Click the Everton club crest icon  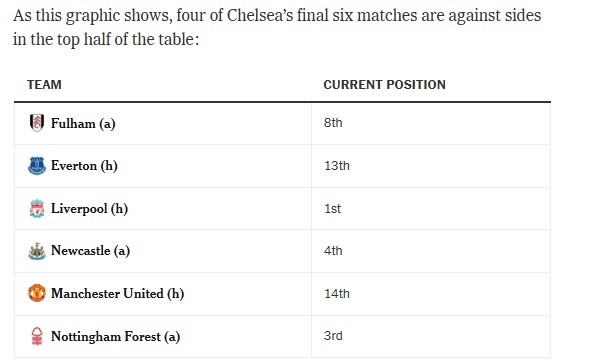pos(37,166)
